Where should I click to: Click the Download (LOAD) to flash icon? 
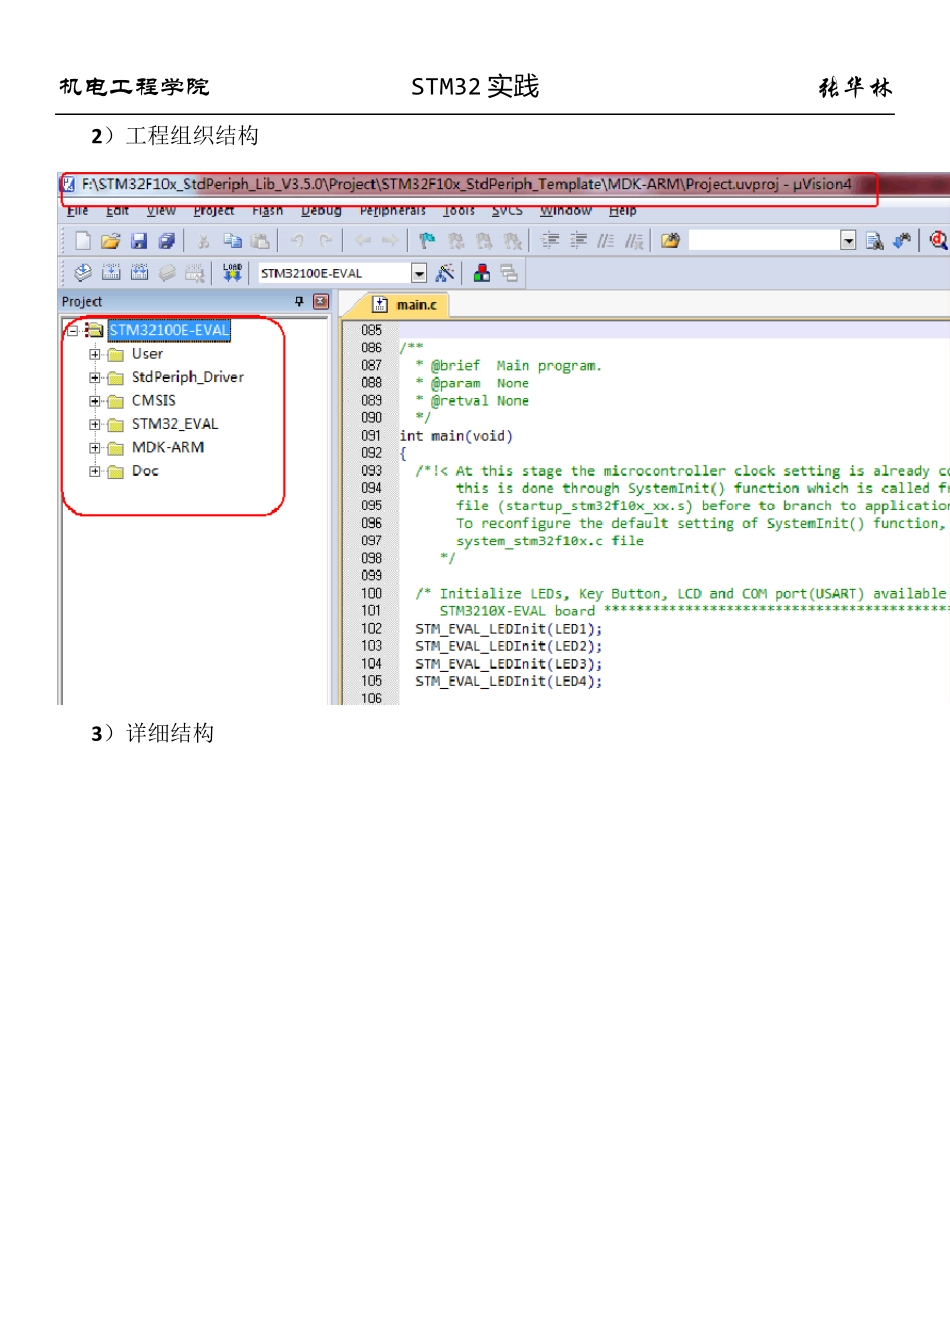coord(232,273)
